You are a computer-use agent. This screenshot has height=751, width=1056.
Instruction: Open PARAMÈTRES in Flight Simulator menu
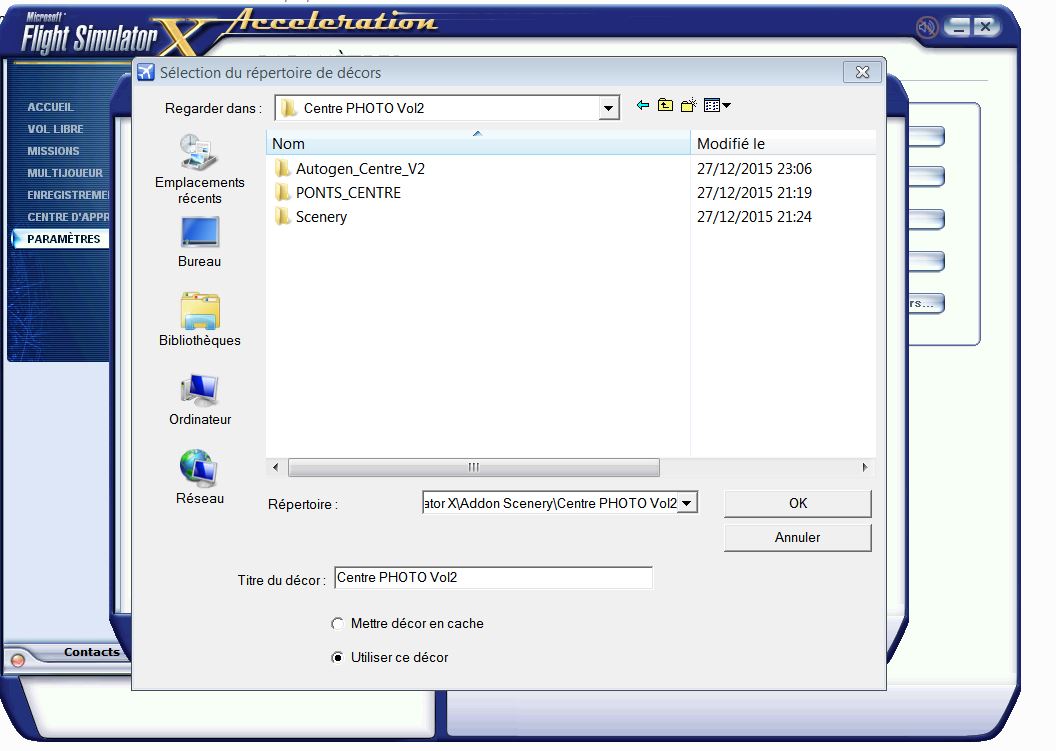(x=63, y=239)
